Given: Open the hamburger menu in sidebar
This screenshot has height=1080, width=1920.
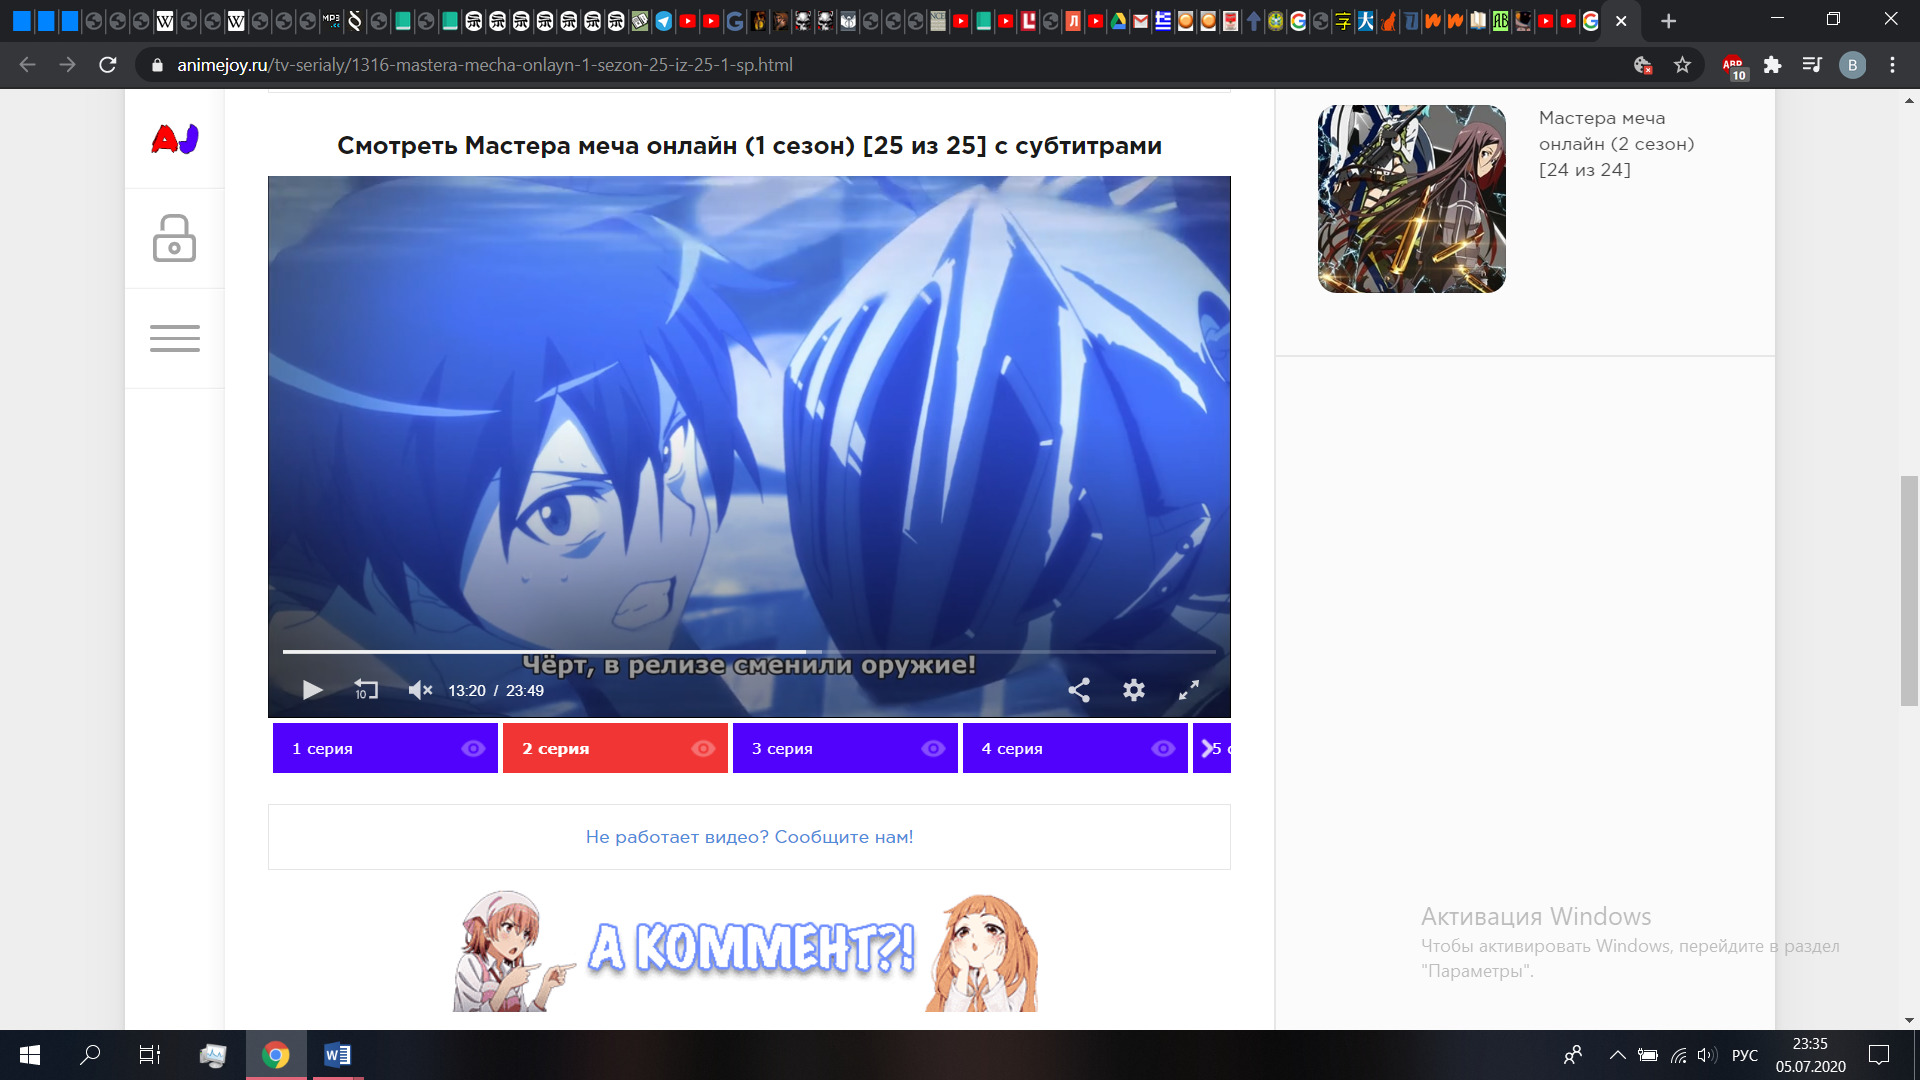Looking at the screenshot, I should [x=175, y=338].
